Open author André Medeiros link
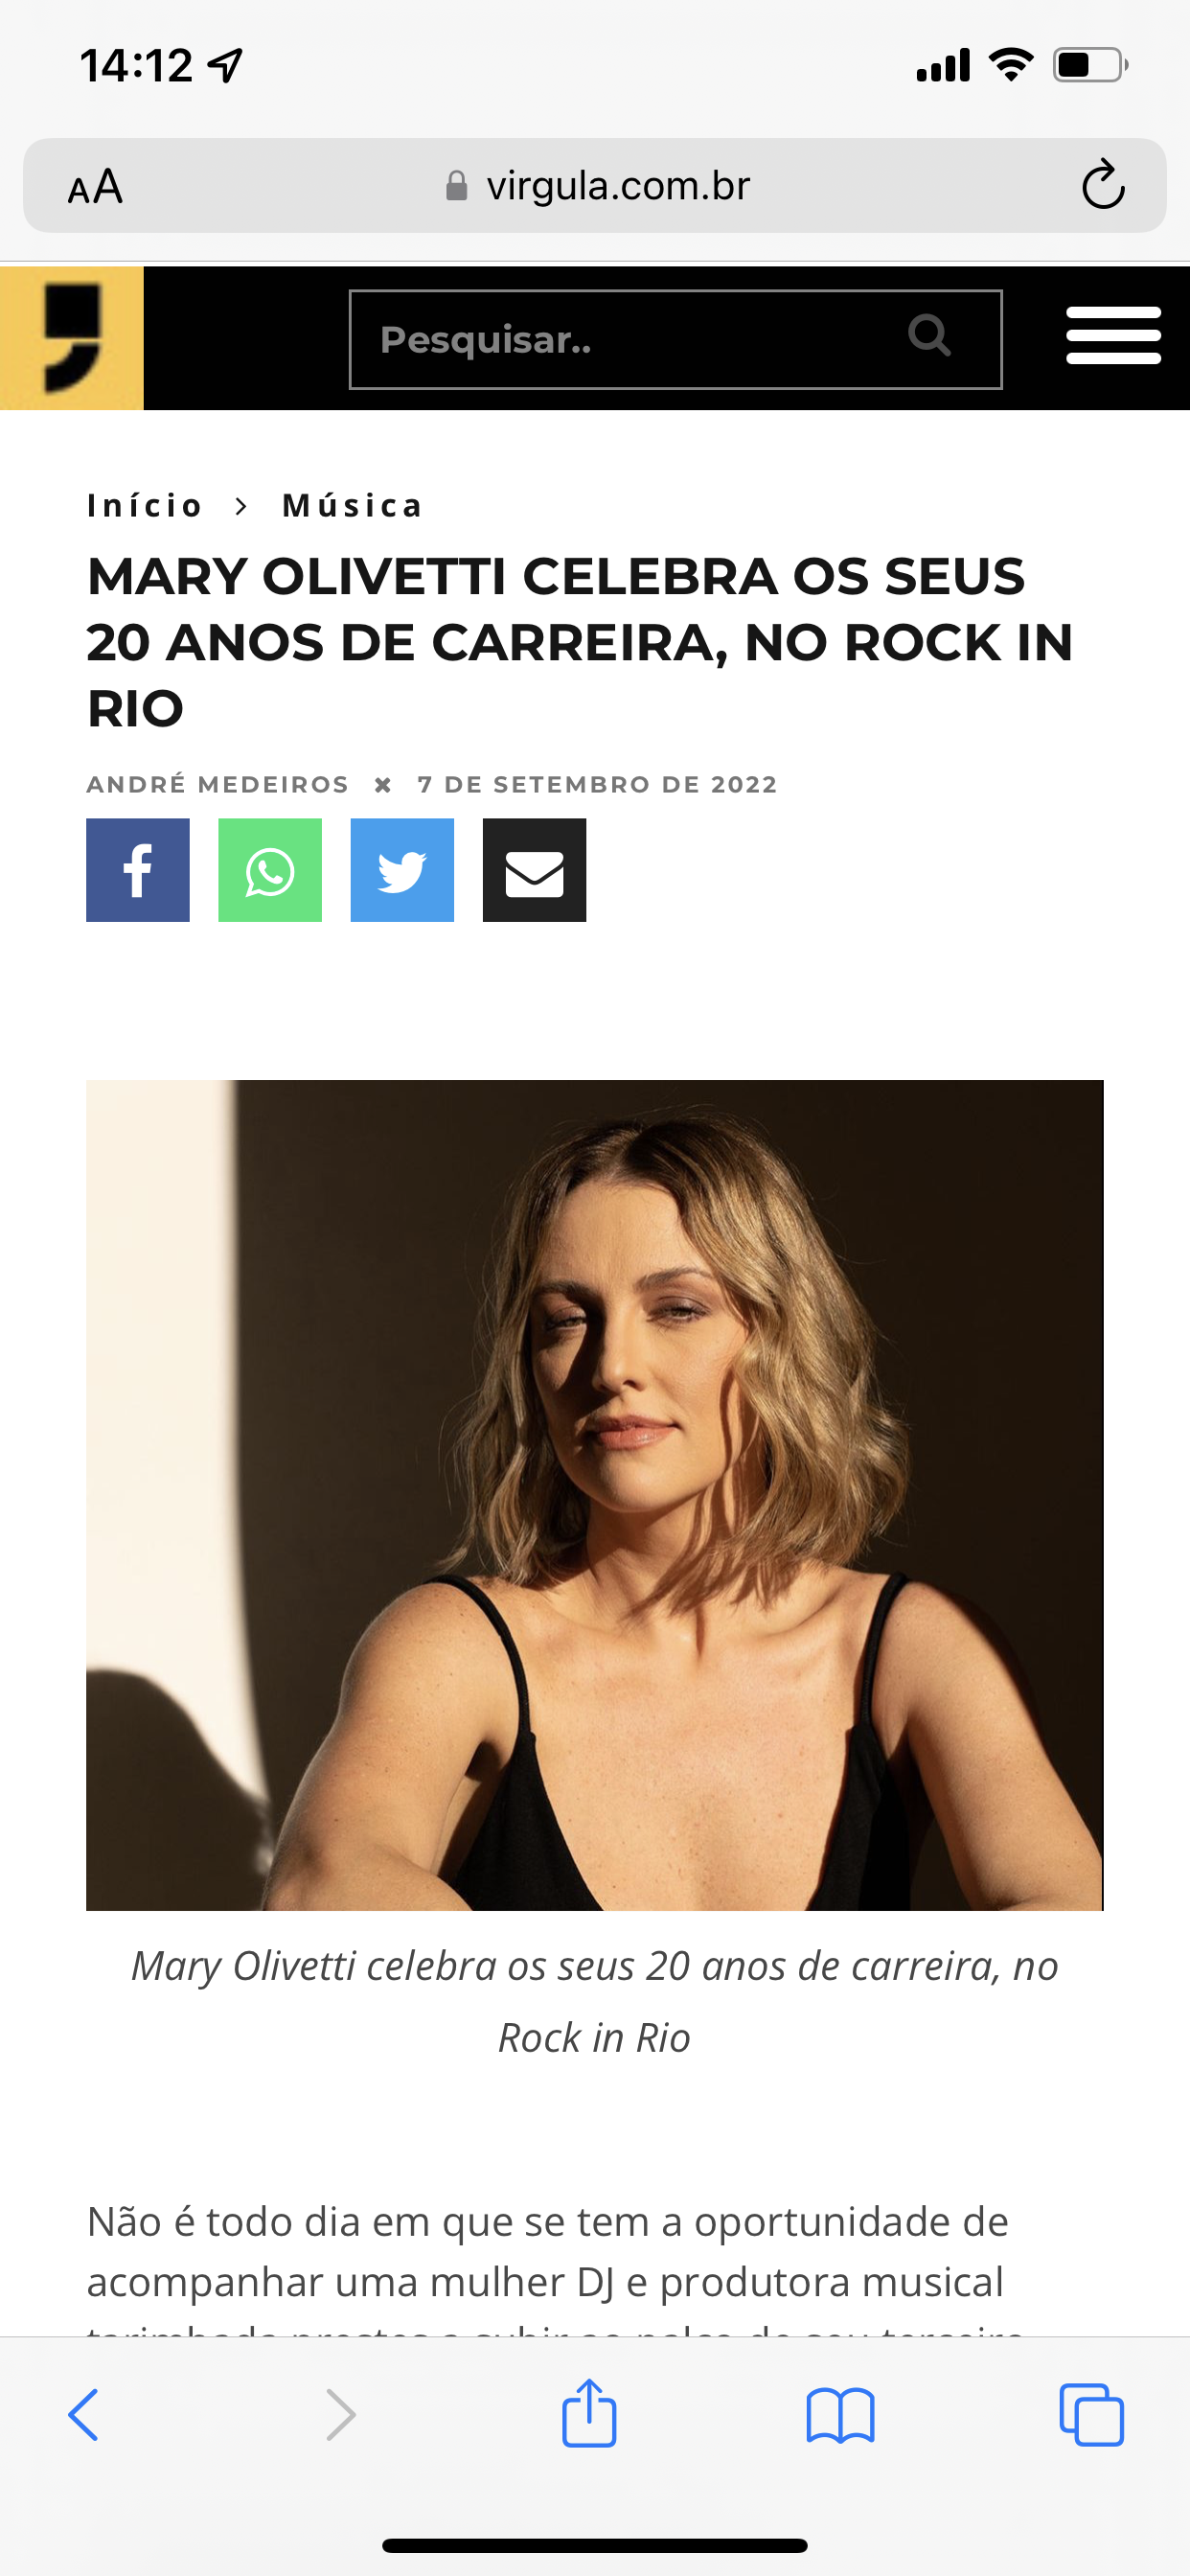 (x=217, y=784)
